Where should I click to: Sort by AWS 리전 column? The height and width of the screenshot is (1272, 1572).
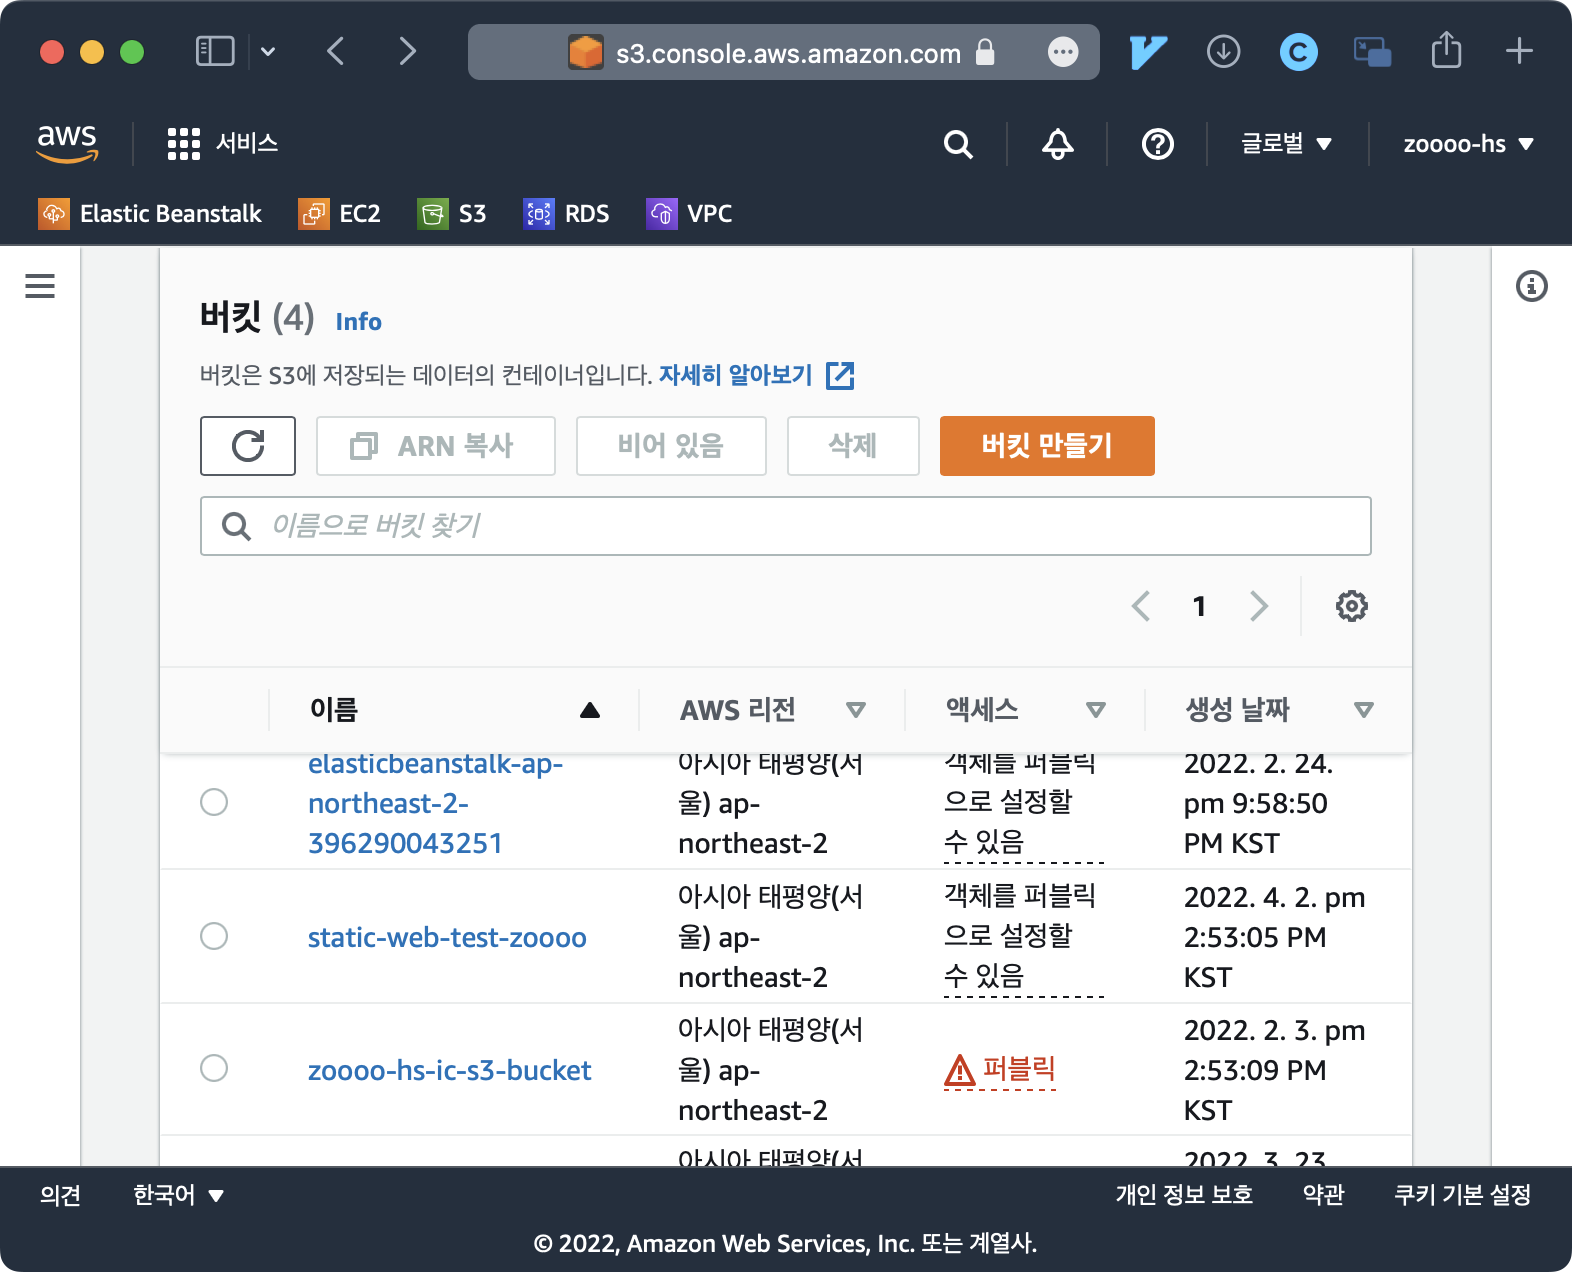(856, 710)
